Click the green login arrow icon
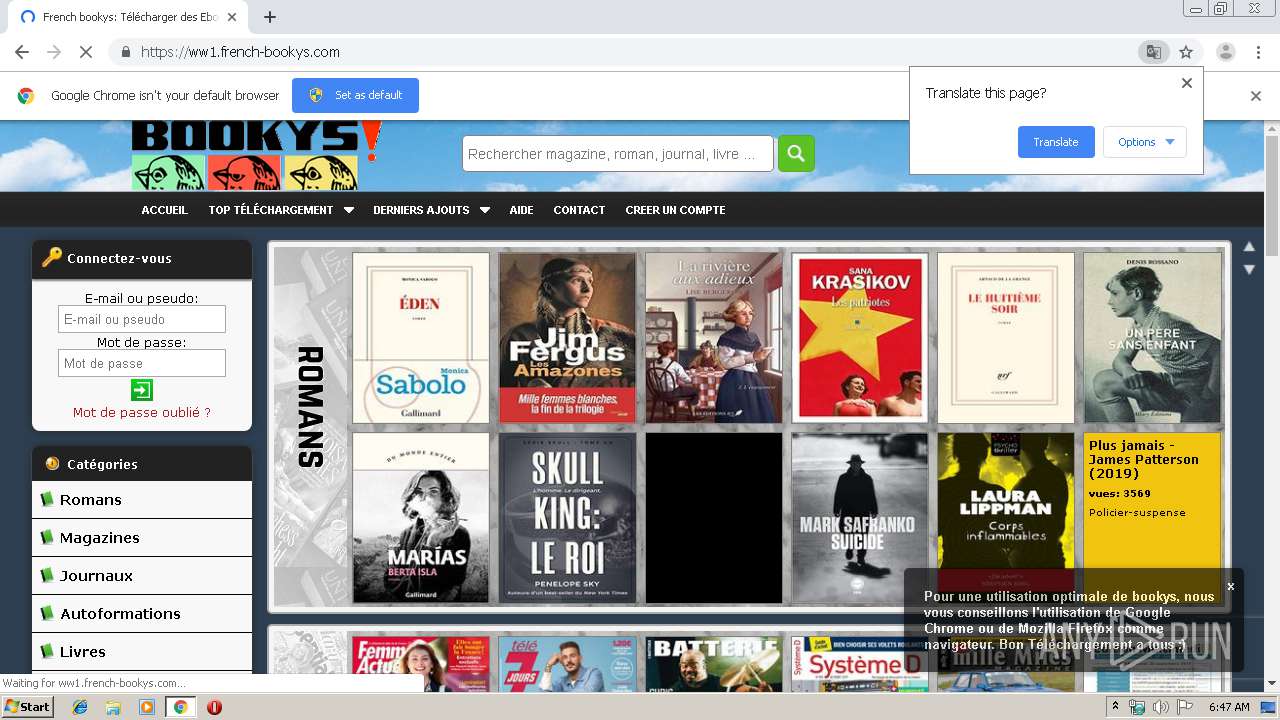 [x=141, y=390]
